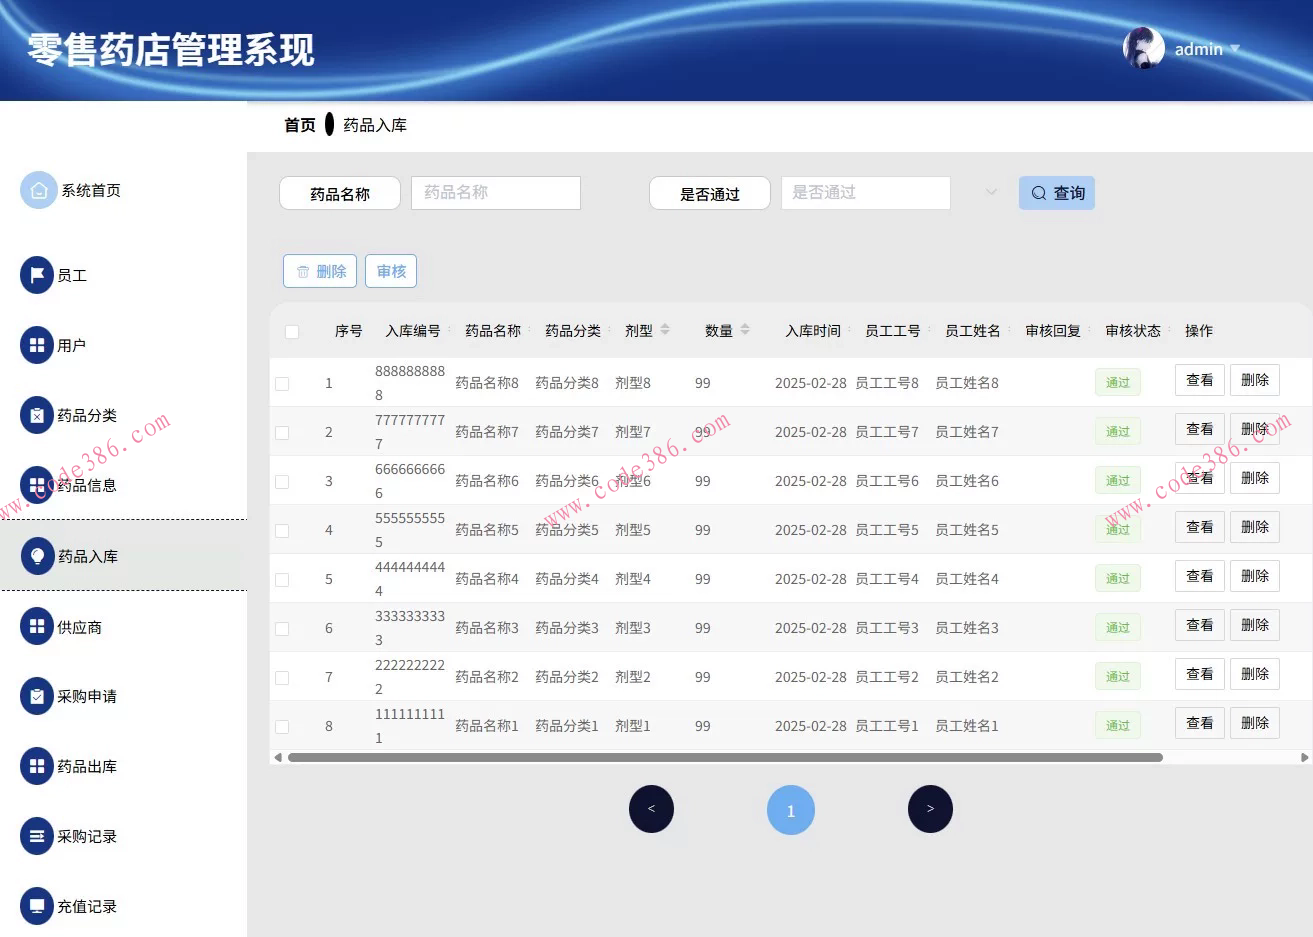
Task: Select the 药品入库 globe icon
Action: pos(37,556)
